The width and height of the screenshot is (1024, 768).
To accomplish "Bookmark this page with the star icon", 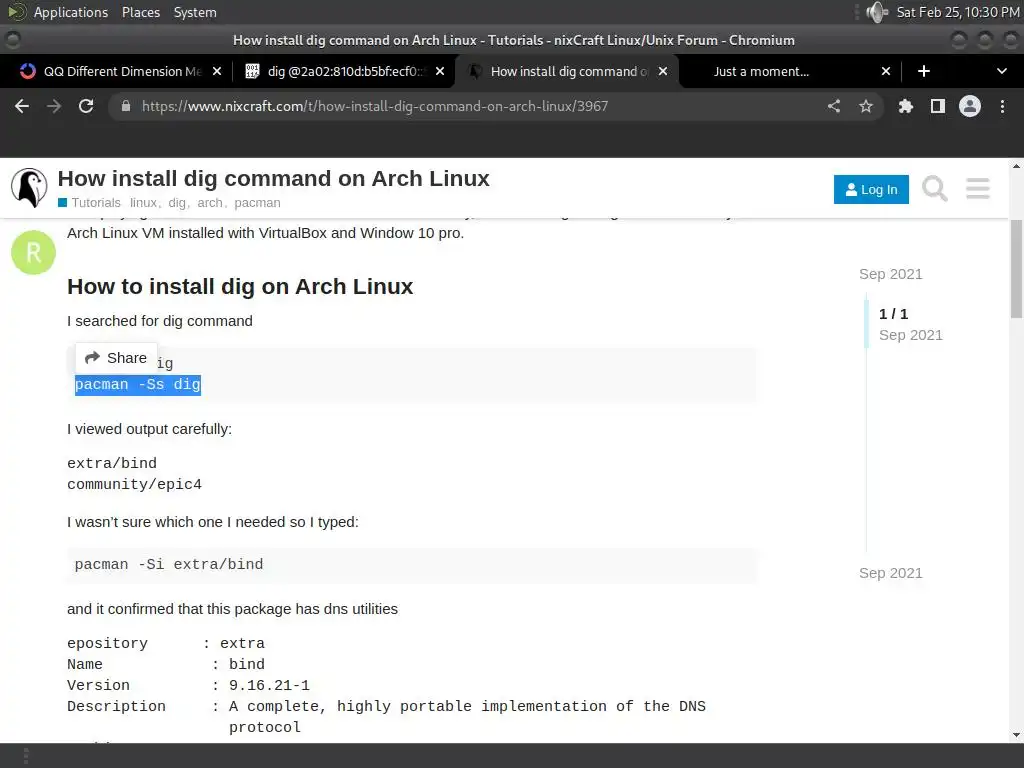I will pyautogui.click(x=866, y=106).
